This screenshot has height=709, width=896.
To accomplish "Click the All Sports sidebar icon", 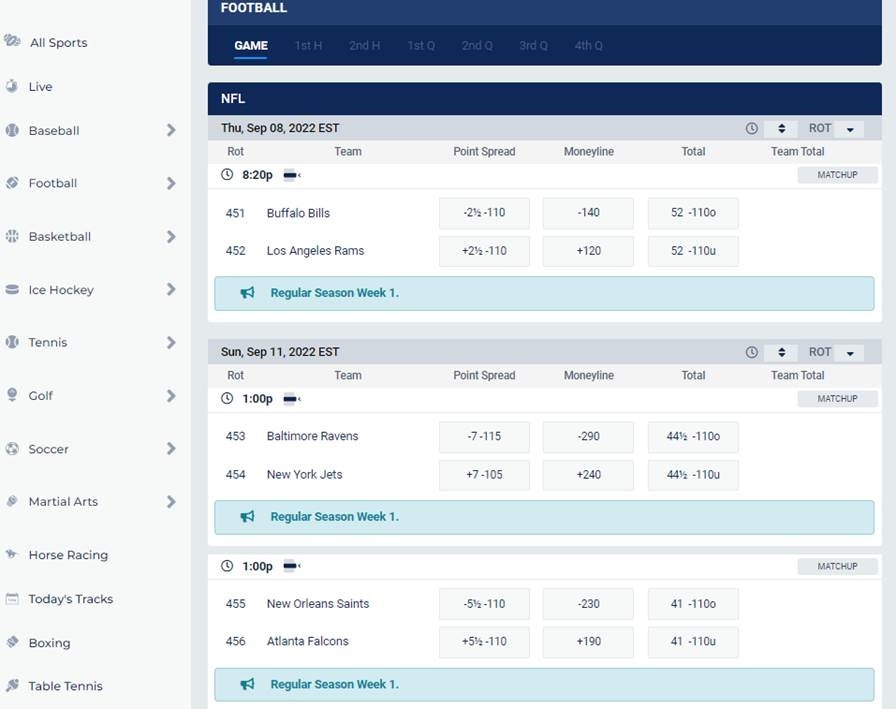I will [x=12, y=41].
